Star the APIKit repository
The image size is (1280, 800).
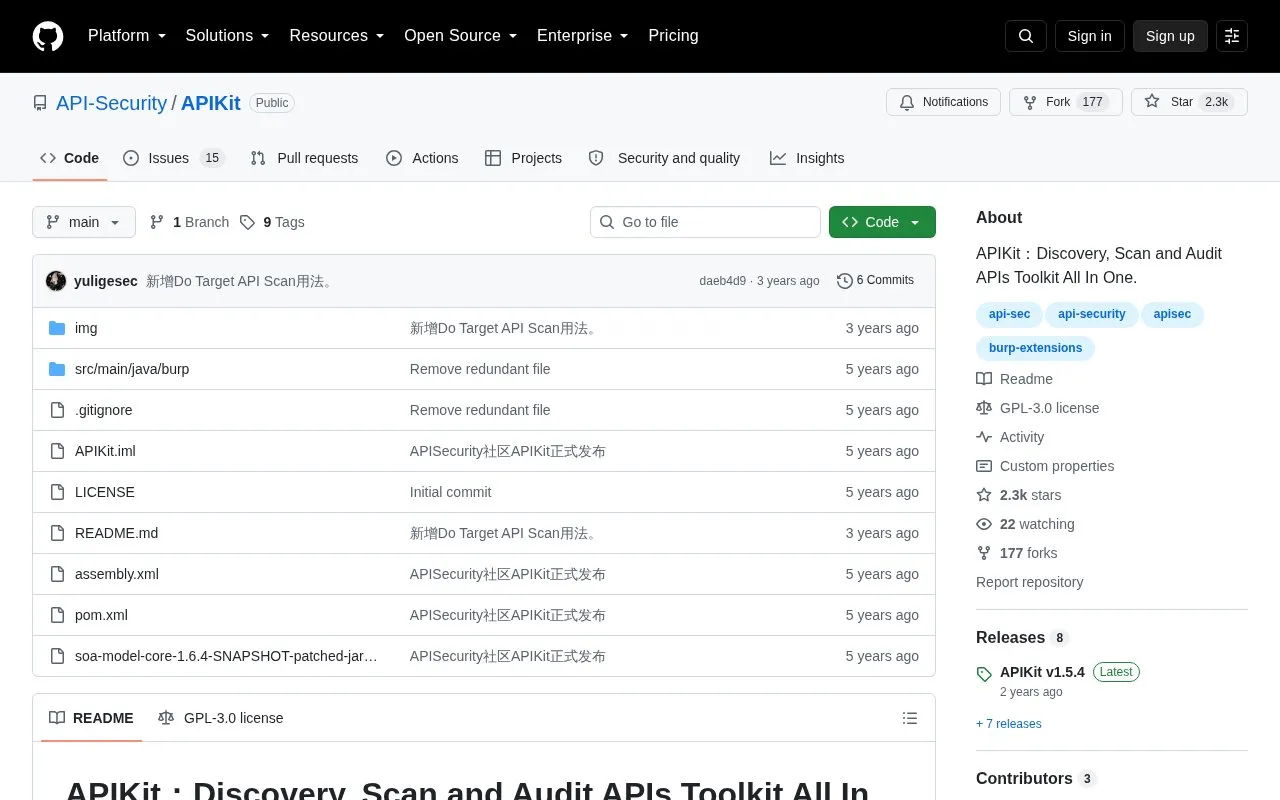click(x=1189, y=102)
